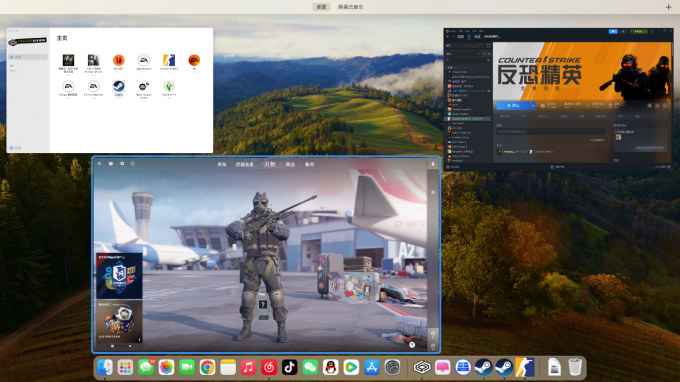Open the tournament news card in CS2
The height and width of the screenshot is (382, 680).
[119, 276]
